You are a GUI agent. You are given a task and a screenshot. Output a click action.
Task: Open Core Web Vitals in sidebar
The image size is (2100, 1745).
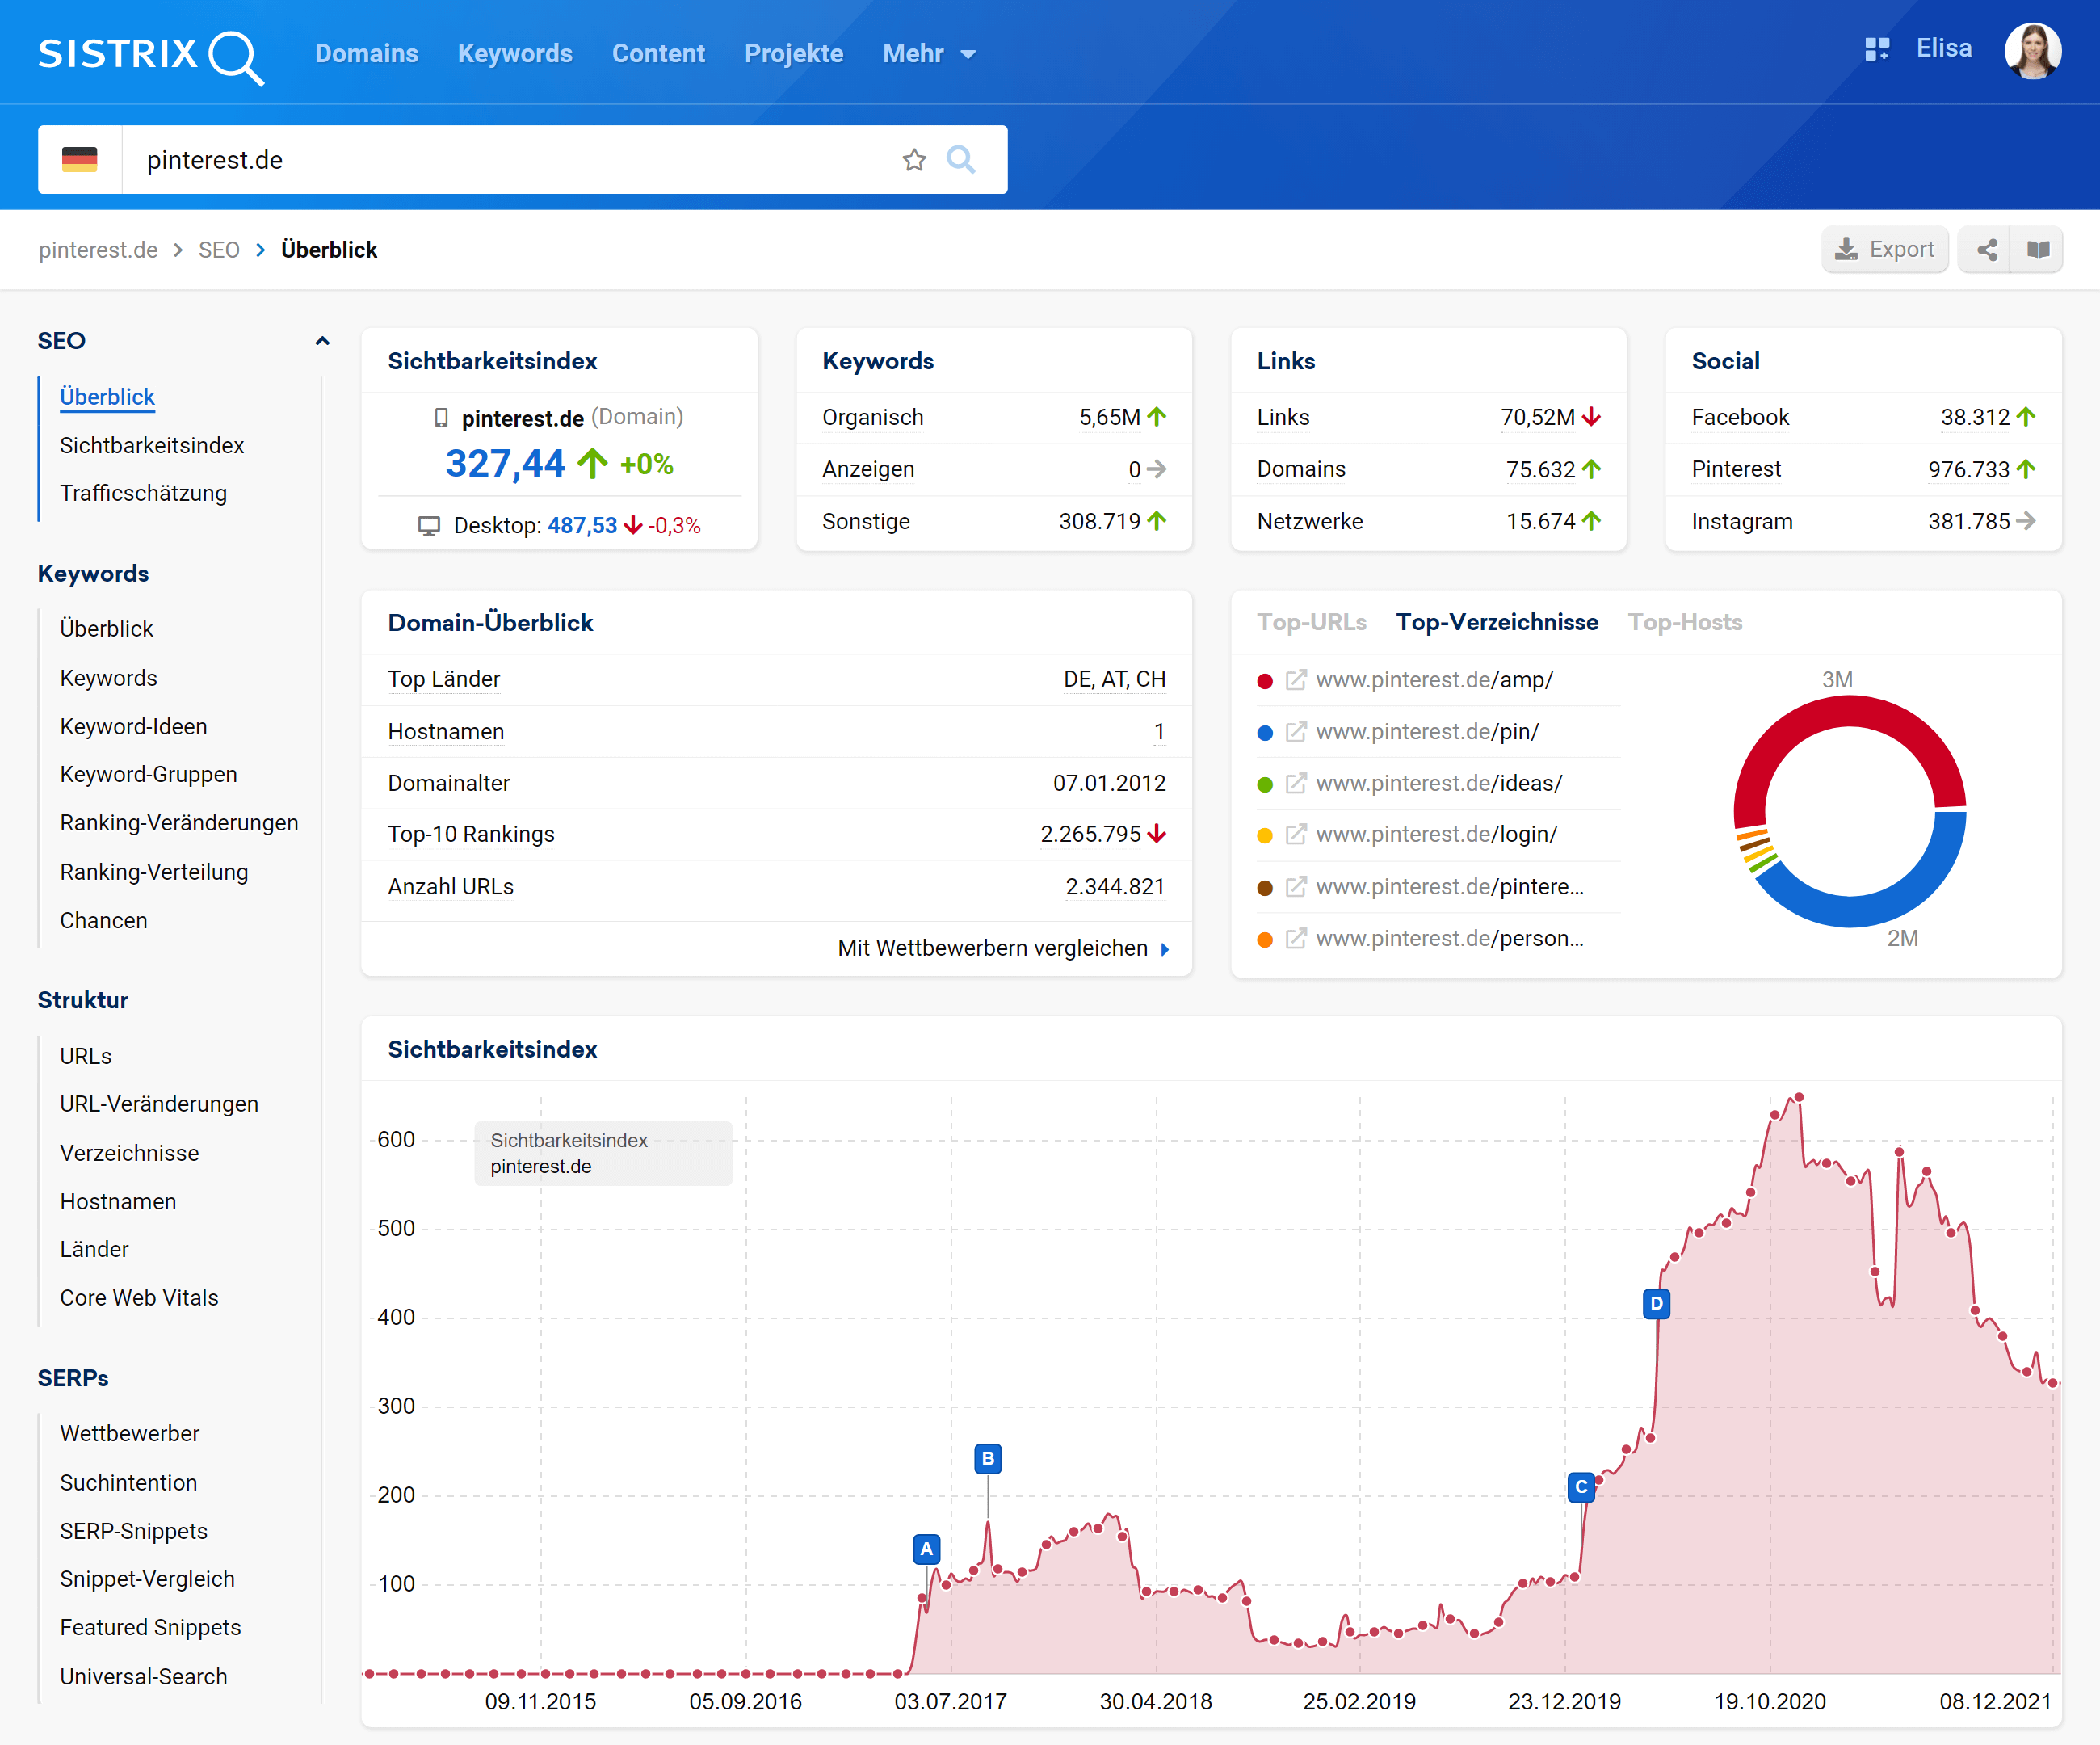[139, 1297]
